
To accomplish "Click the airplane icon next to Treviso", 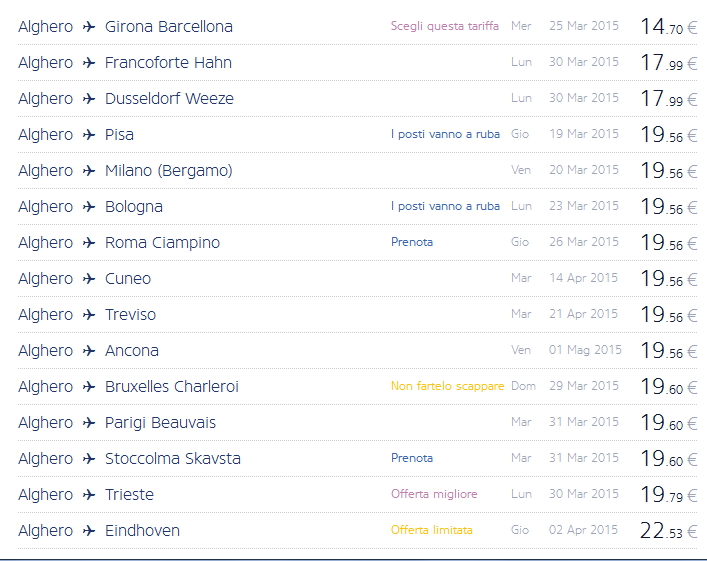I will 89,315.
